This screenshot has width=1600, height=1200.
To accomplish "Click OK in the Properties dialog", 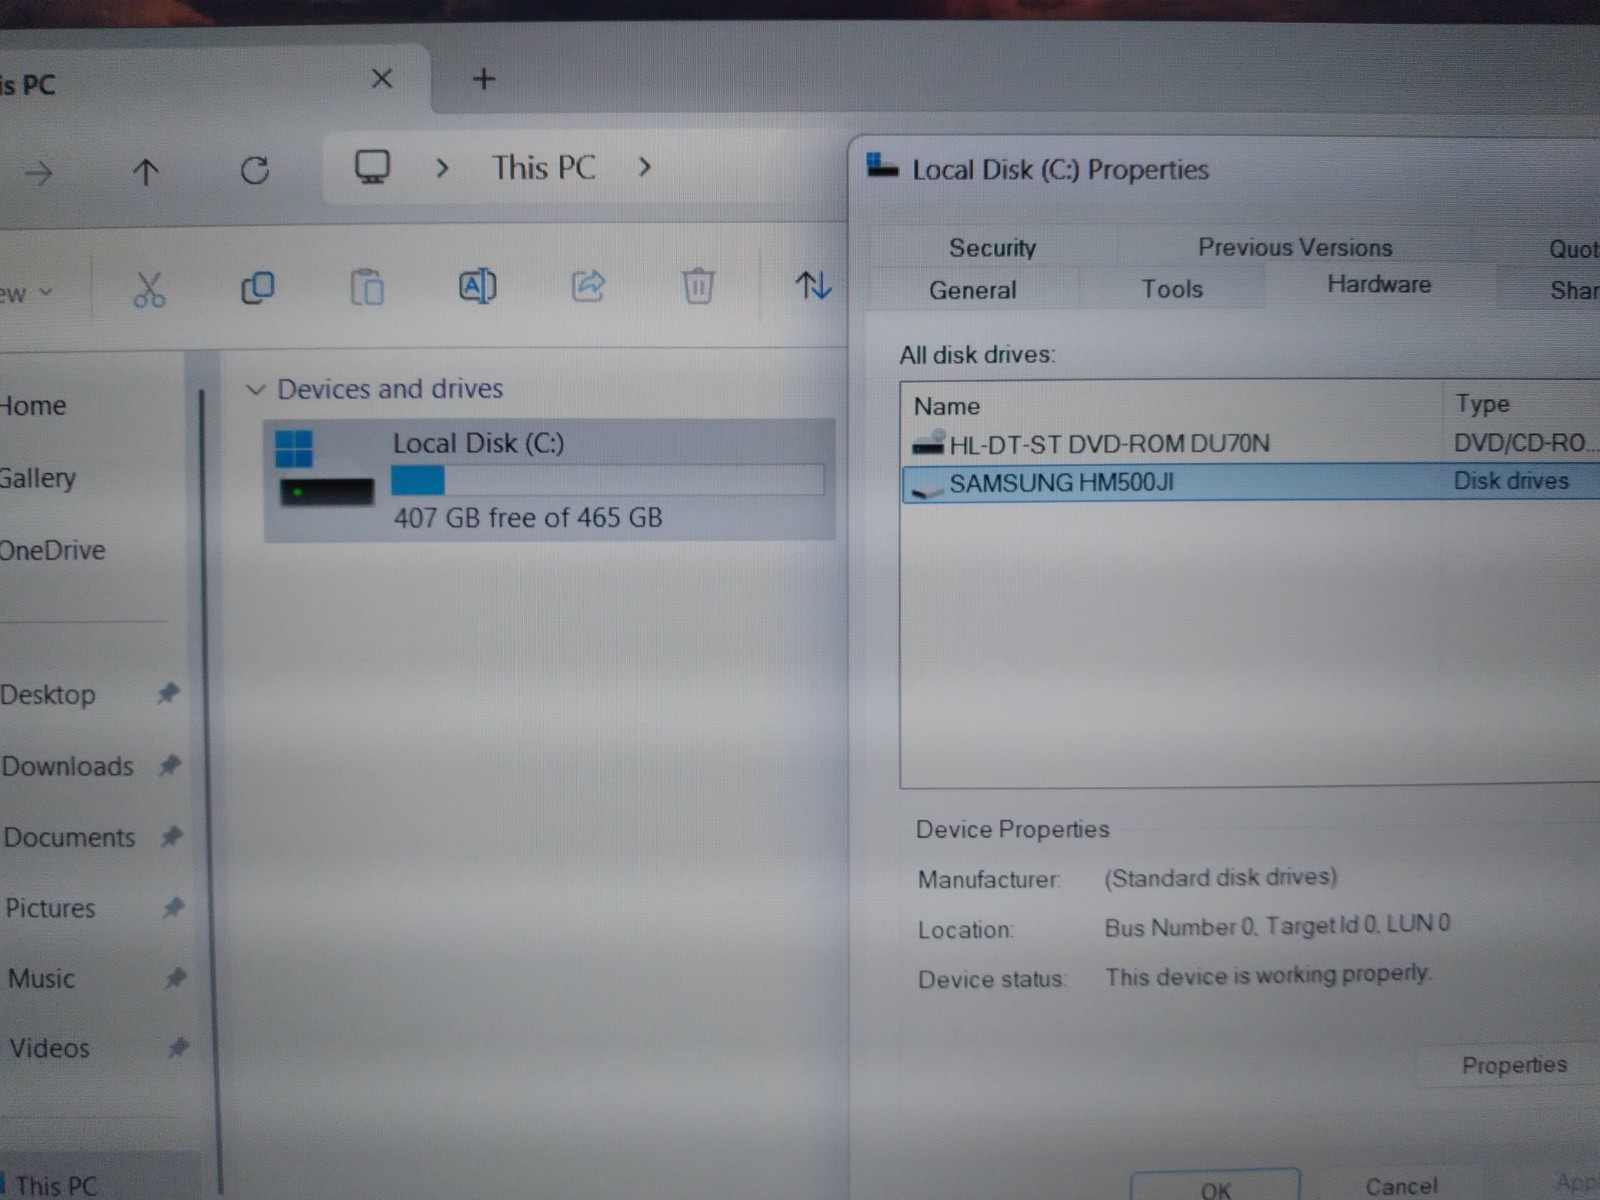I will point(1215,1187).
